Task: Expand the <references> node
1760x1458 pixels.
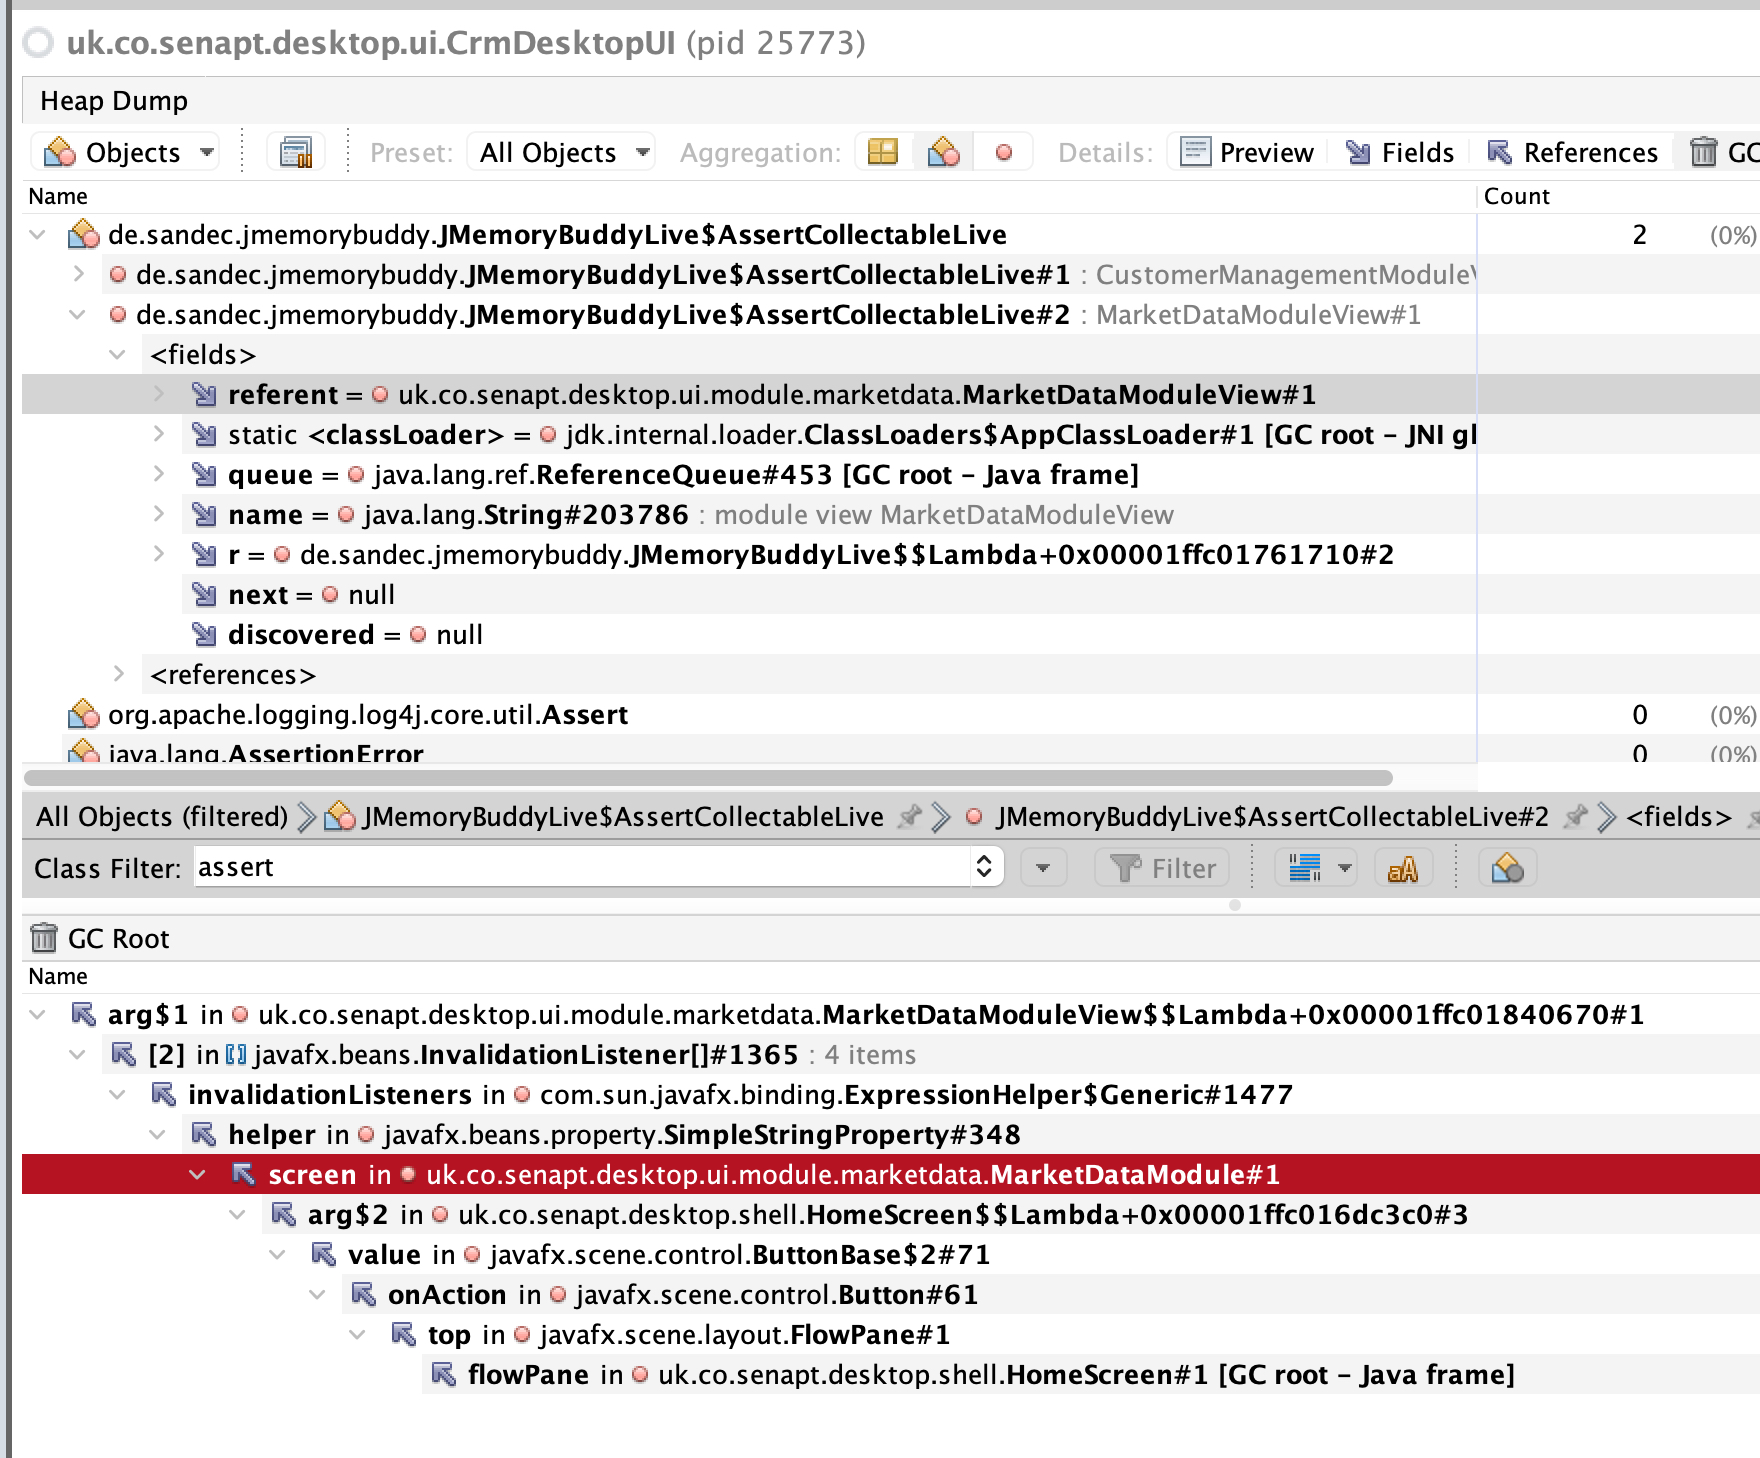Action: click(x=119, y=675)
